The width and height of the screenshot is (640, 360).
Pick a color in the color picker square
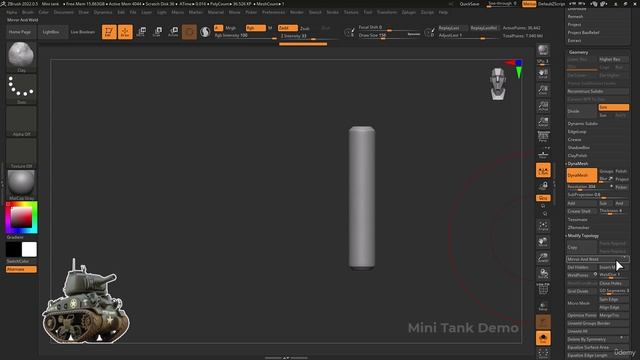21,217
